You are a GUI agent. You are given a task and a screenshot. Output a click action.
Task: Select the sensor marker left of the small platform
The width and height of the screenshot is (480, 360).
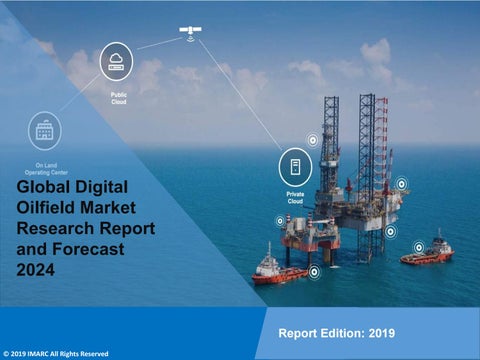280,221
